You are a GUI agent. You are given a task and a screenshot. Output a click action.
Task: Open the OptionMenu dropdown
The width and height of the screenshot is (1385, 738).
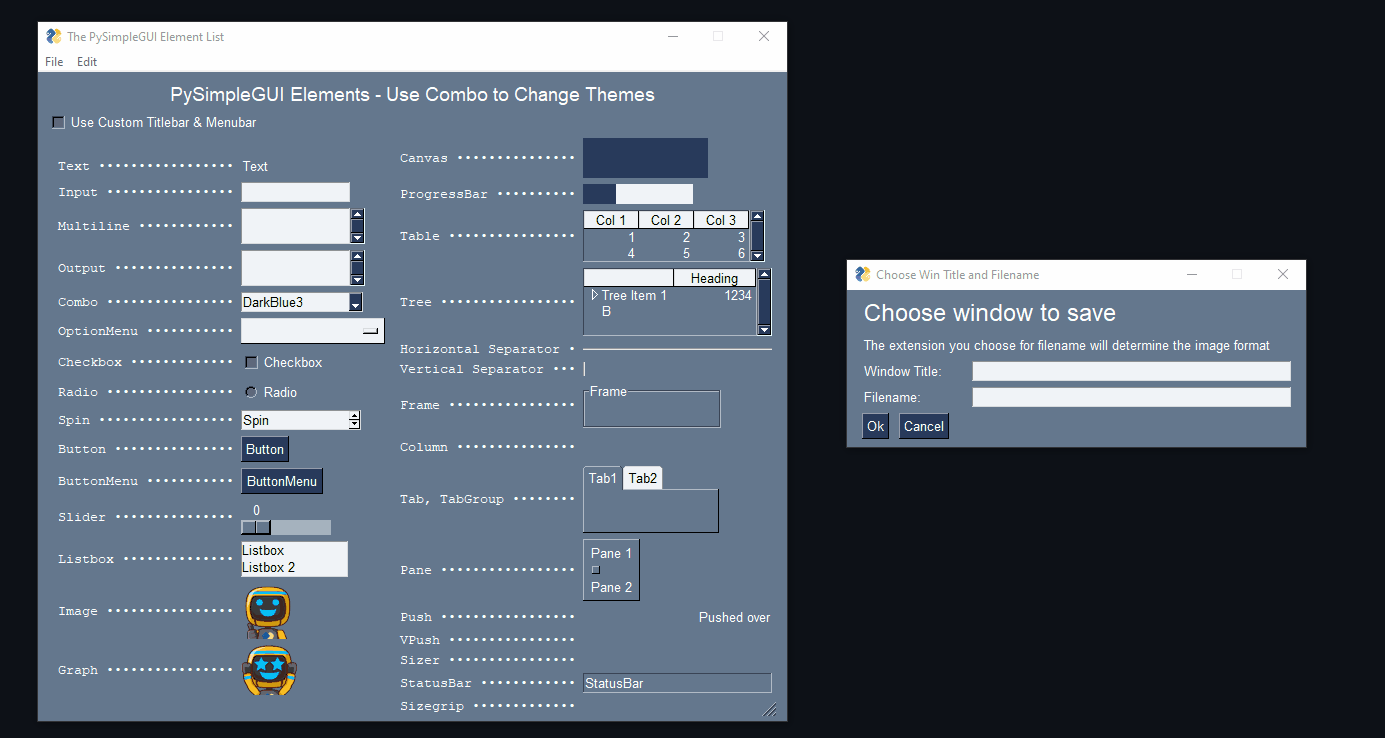coord(312,331)
